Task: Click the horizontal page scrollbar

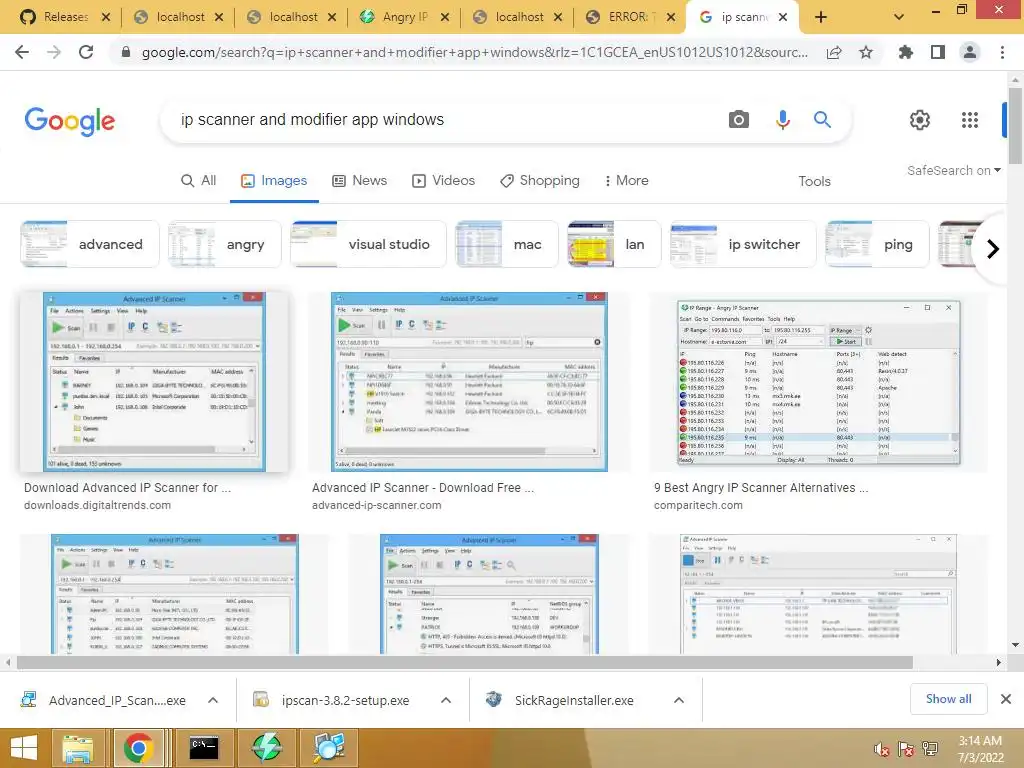Action: [x=464, y=662]
